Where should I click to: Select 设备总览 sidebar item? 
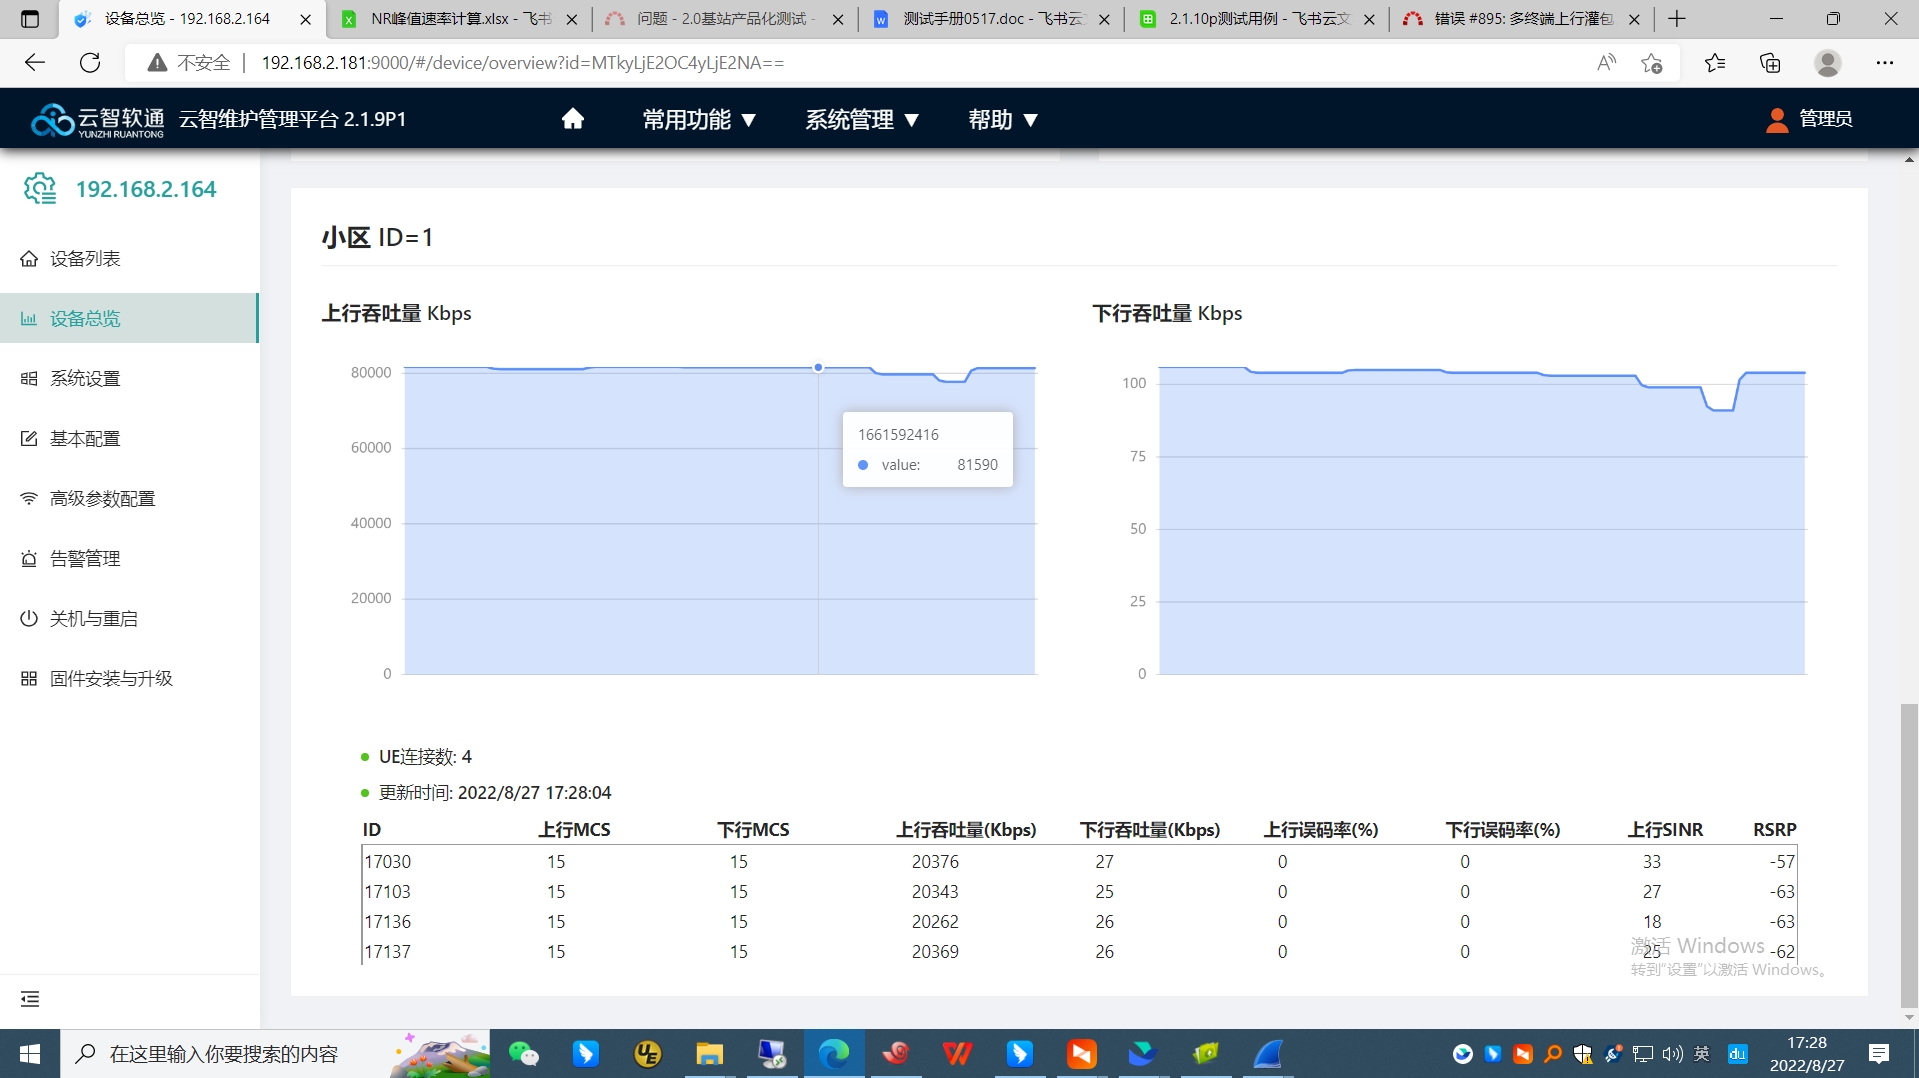(129, 318)
